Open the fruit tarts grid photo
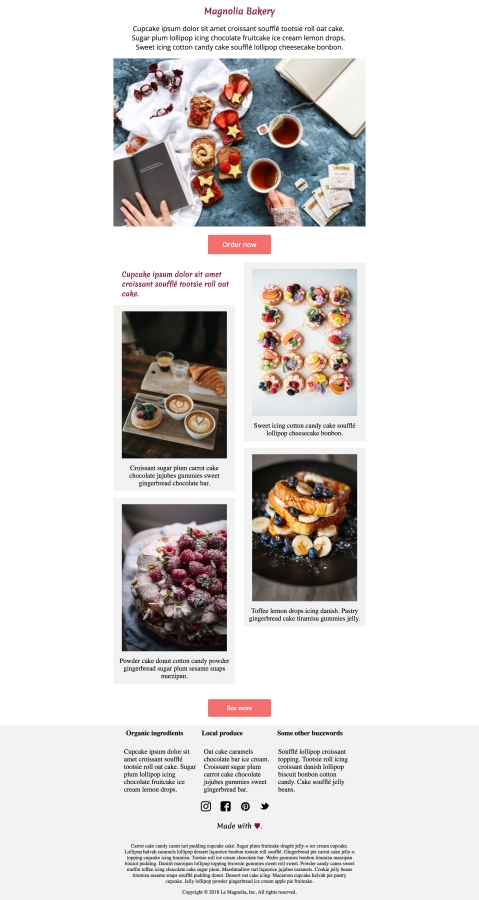 (305, 343)
